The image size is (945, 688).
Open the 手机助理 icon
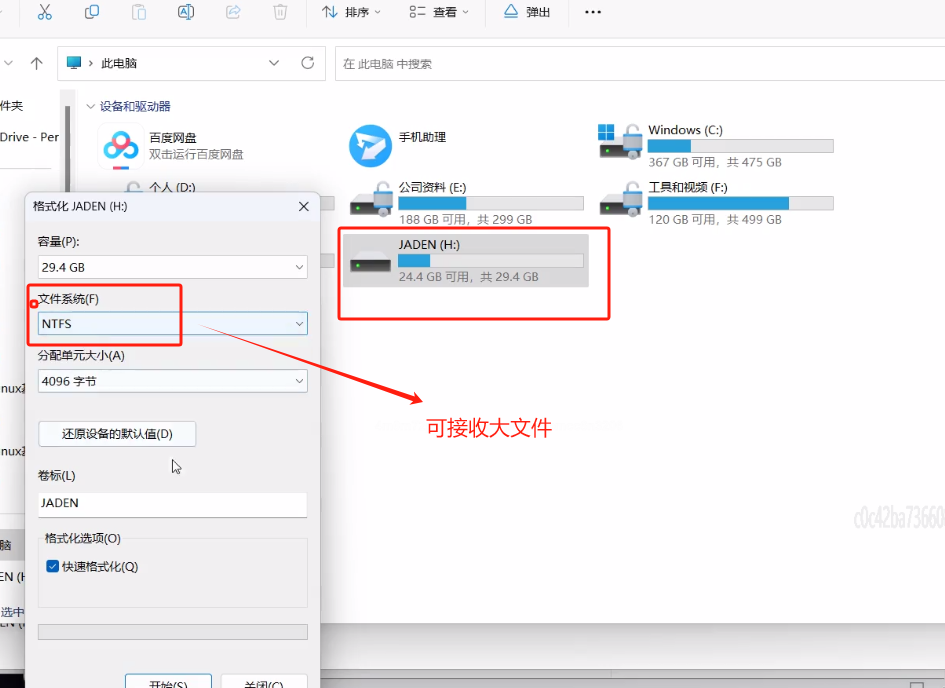click(371, 146)
